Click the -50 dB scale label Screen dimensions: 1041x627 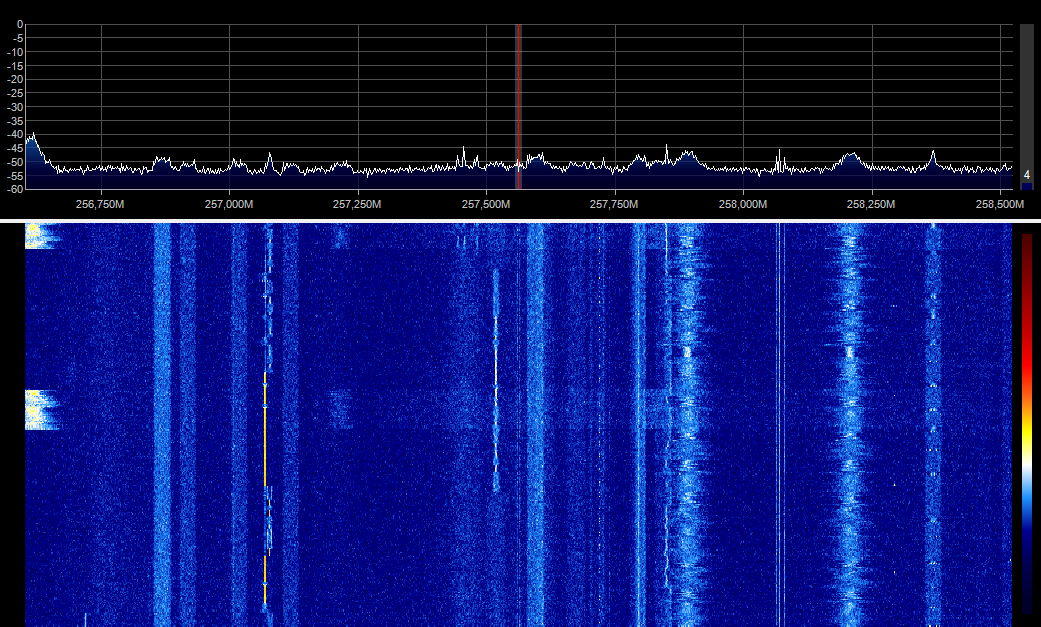click(x=15, y=162)
